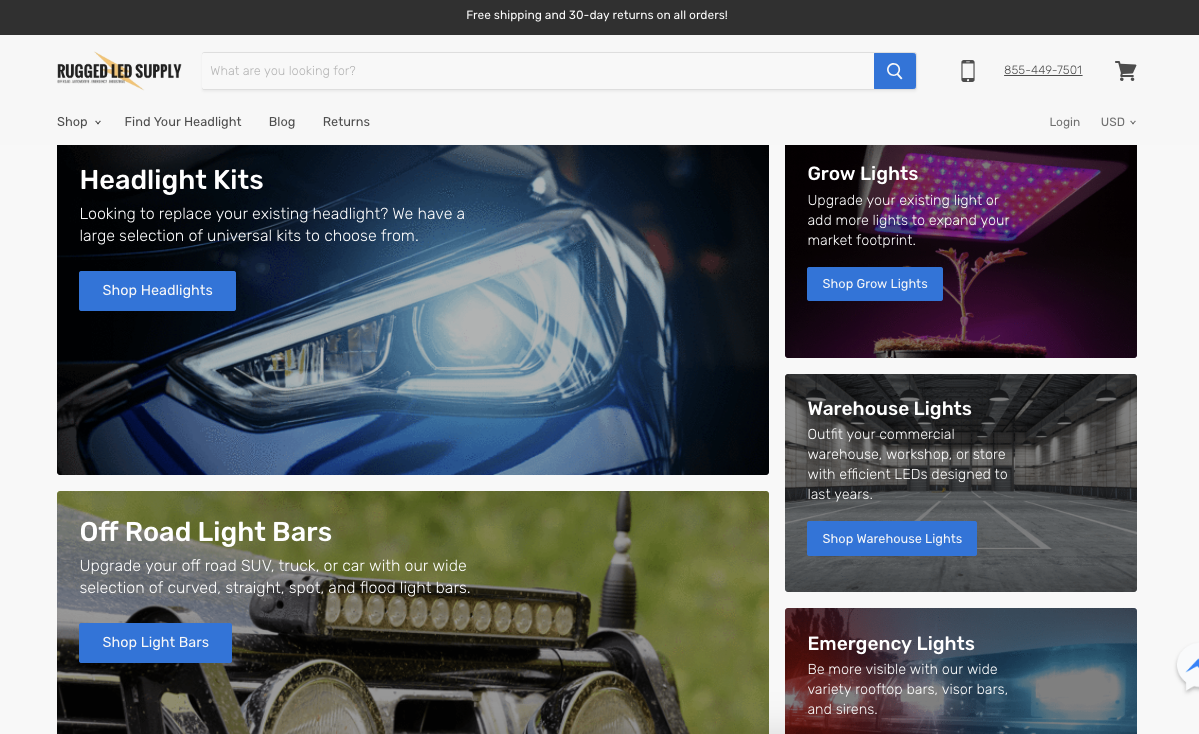Click the Rugged LED Supply logo
Image resolution: width=1199 pixels, height=734 pixels.
coord(119,71)
